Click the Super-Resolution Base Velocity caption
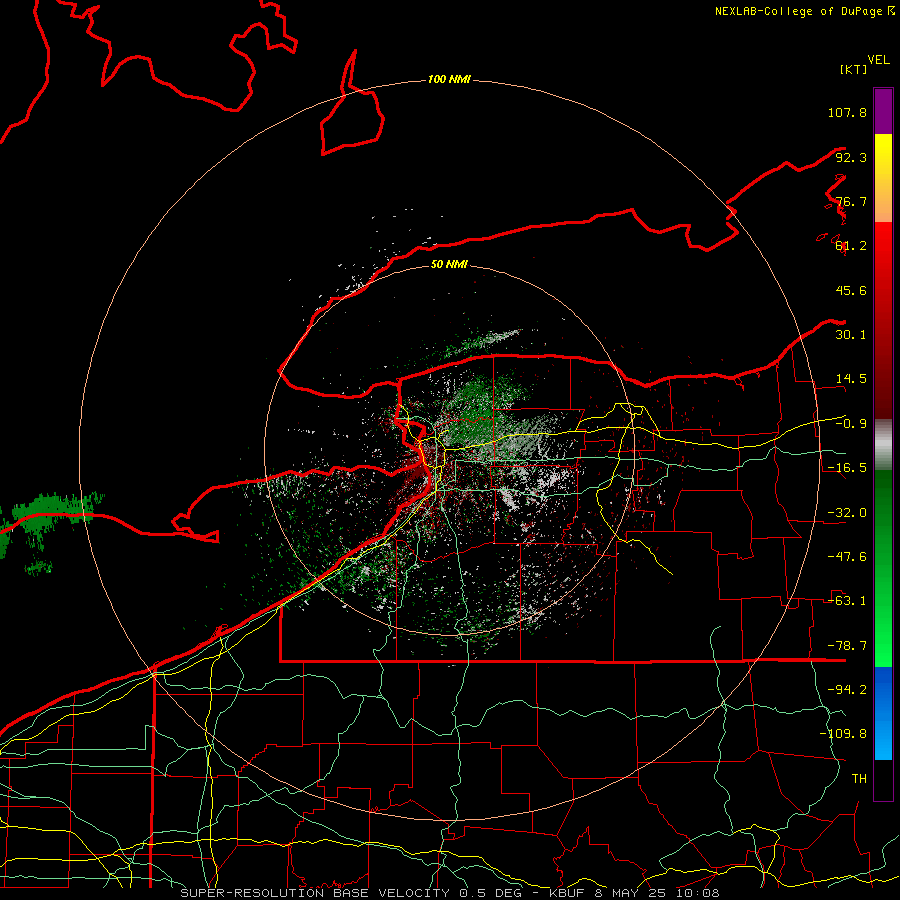 [449, 893]
